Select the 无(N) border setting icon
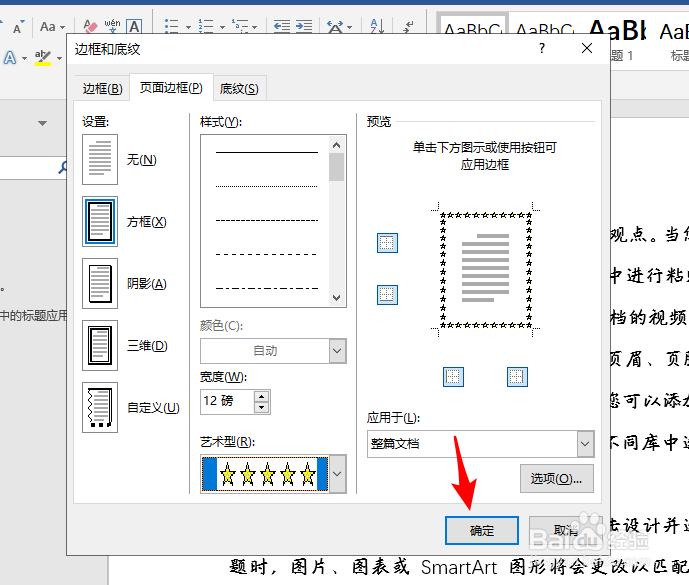Image resolution: width=689 pixels, height=585 pixels. [100, 160]
